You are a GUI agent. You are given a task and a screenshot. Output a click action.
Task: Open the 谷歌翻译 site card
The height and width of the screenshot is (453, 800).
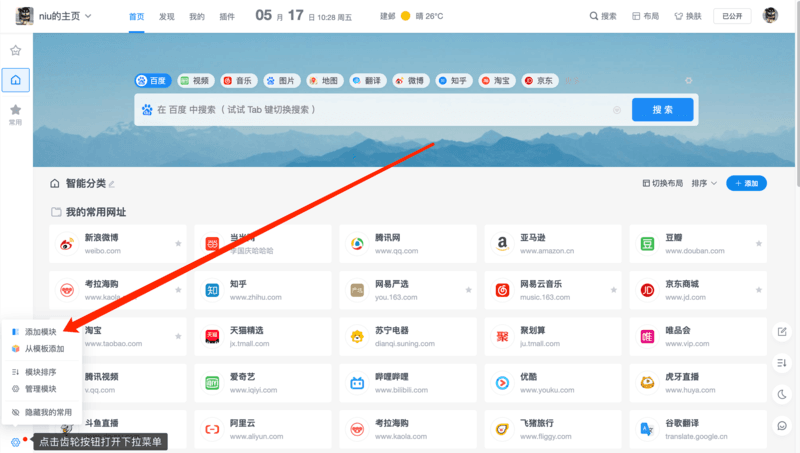(x=698, y=430)
